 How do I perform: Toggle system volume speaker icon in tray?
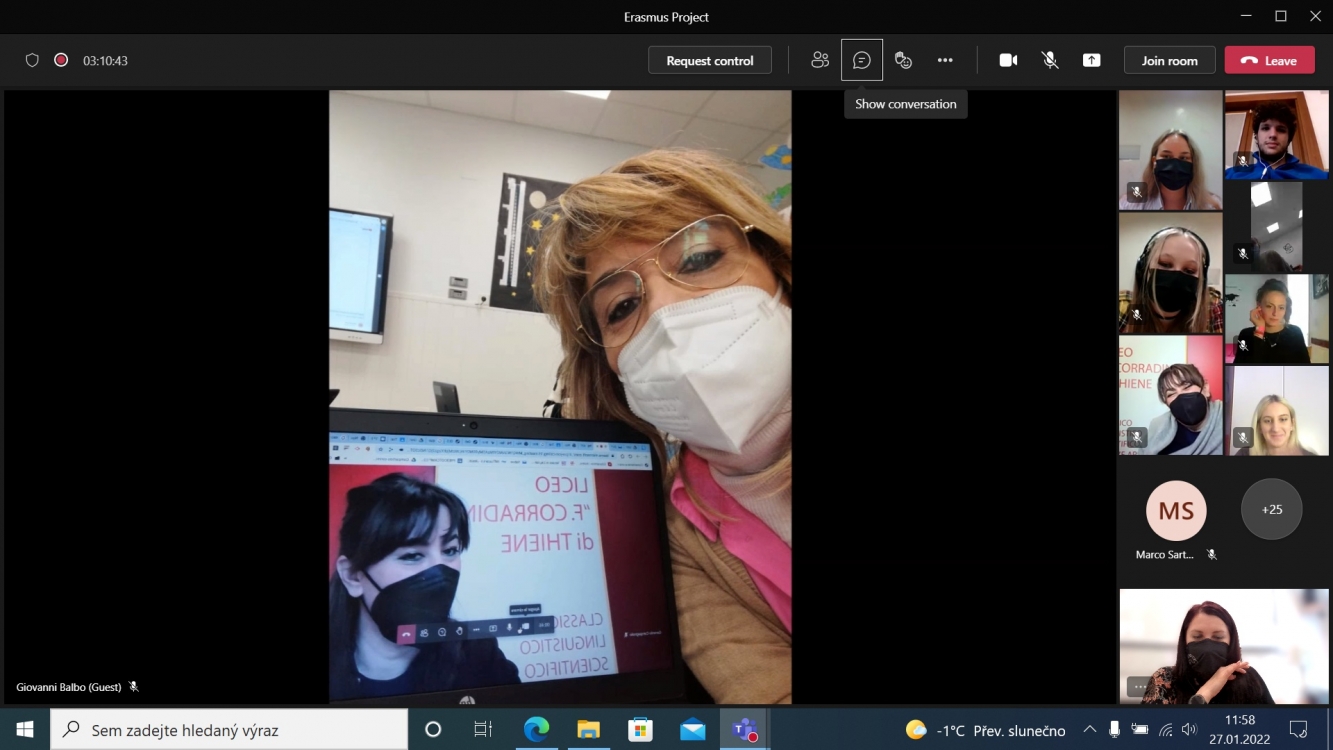1189,730
